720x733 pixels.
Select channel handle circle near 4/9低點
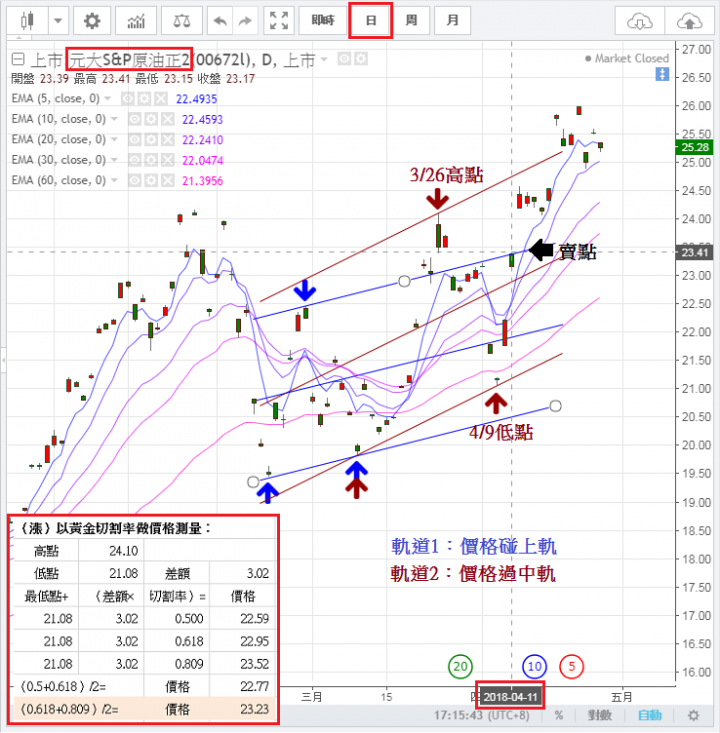click(x=555, y=406)
